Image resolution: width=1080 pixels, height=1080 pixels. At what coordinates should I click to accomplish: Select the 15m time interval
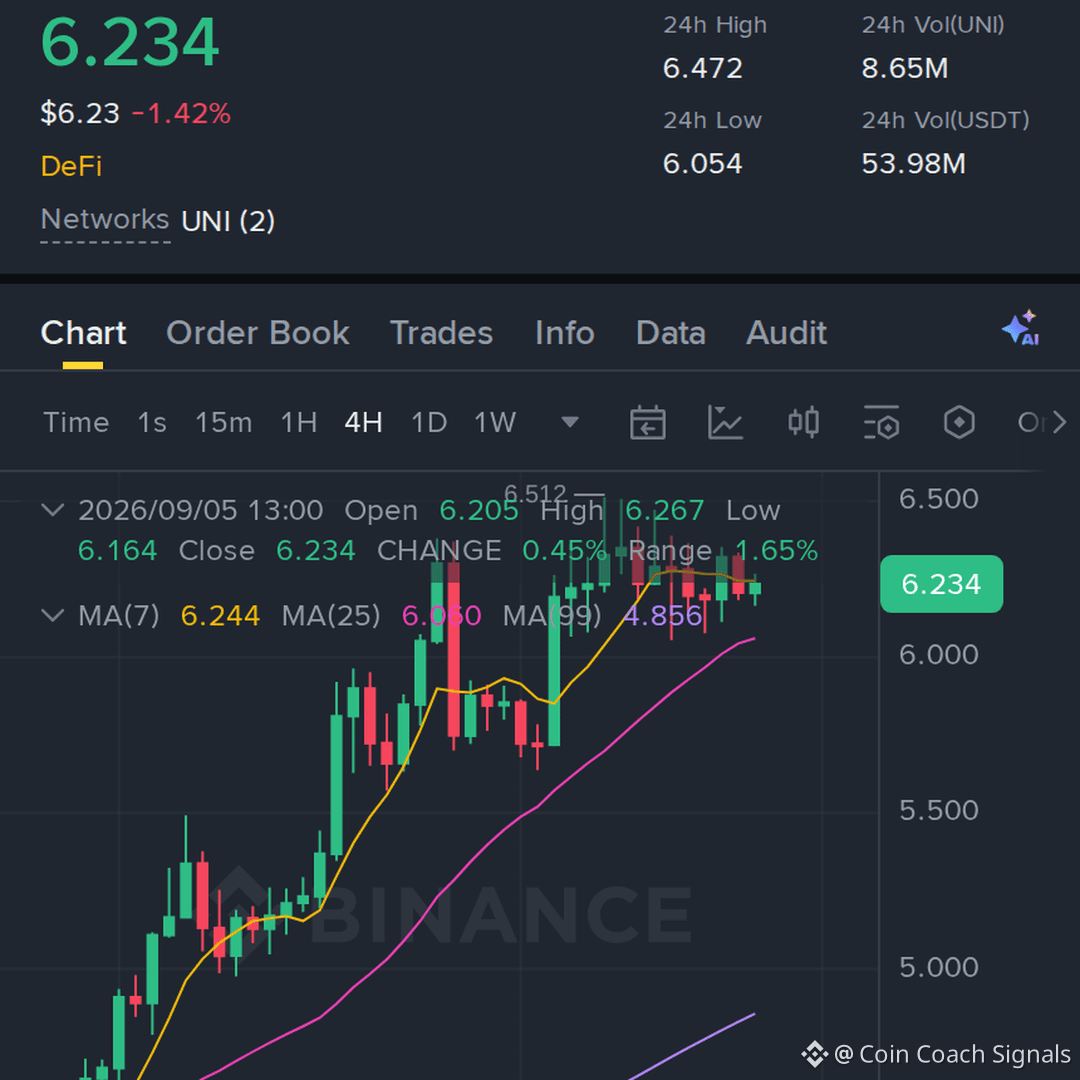[x=223, y=422]
